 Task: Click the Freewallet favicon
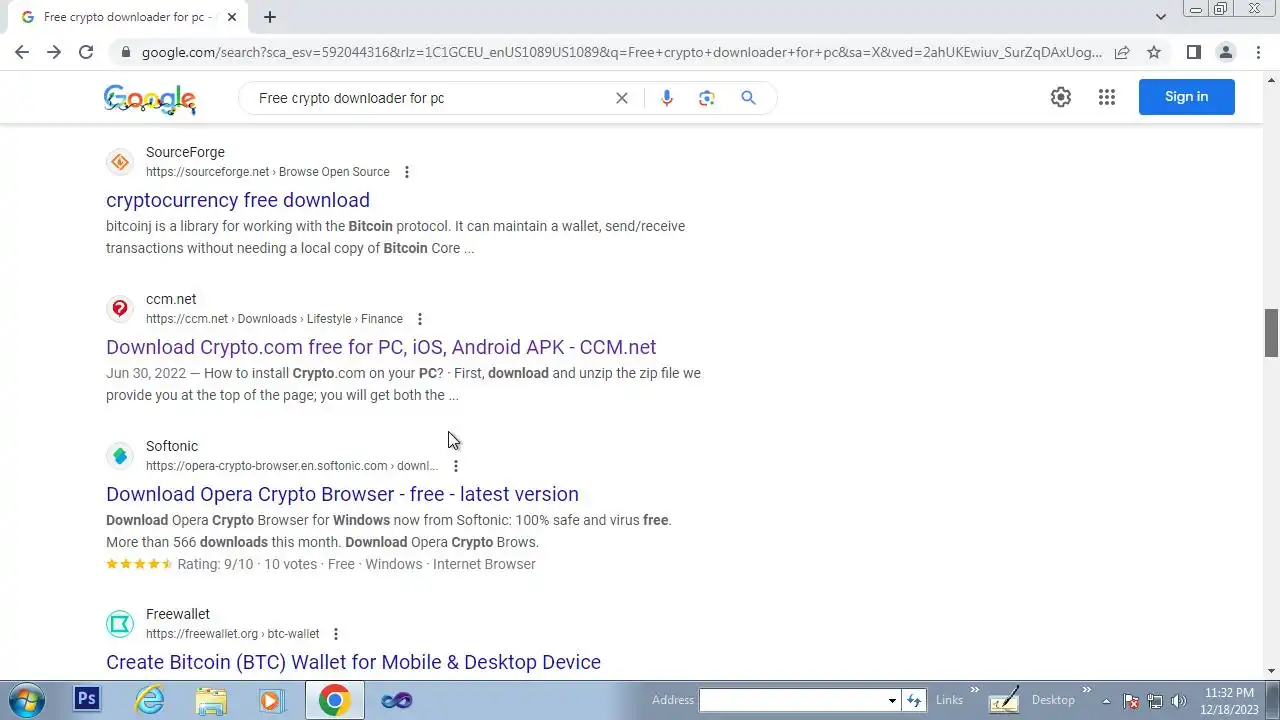(120, 624)
